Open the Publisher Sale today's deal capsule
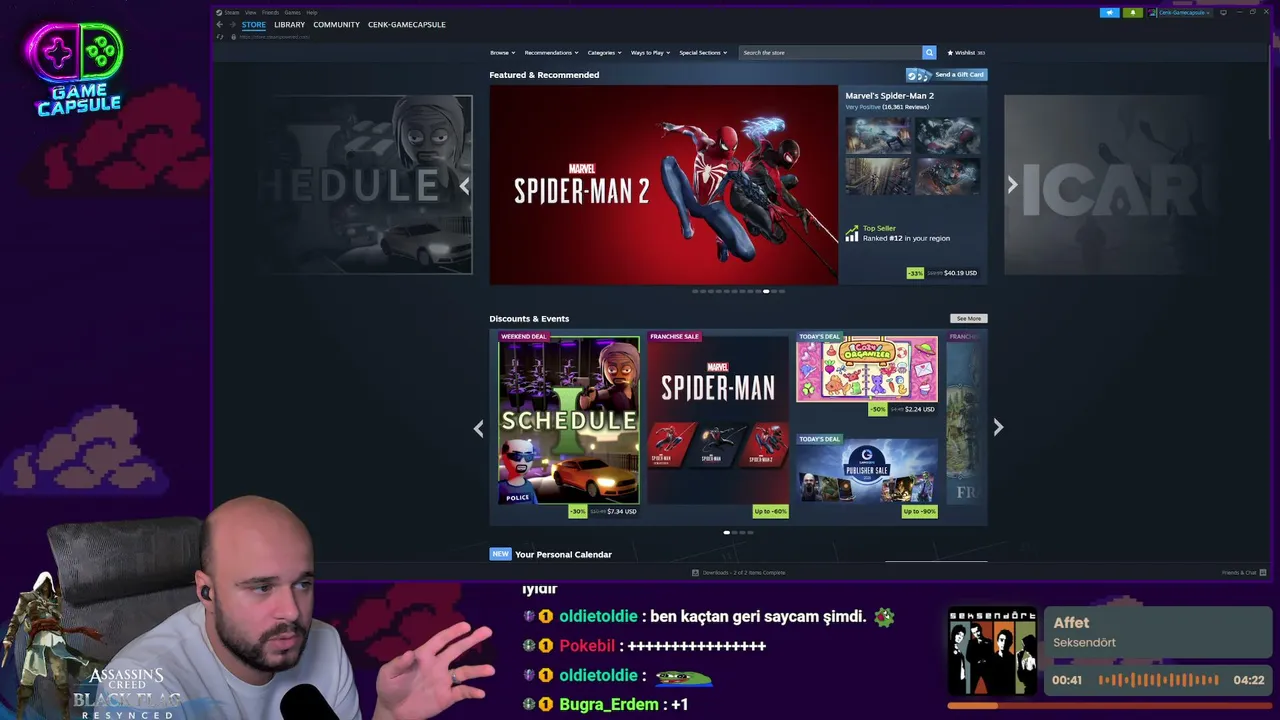This screenshot has height=720, width=1280. click(x=867, y=471)
